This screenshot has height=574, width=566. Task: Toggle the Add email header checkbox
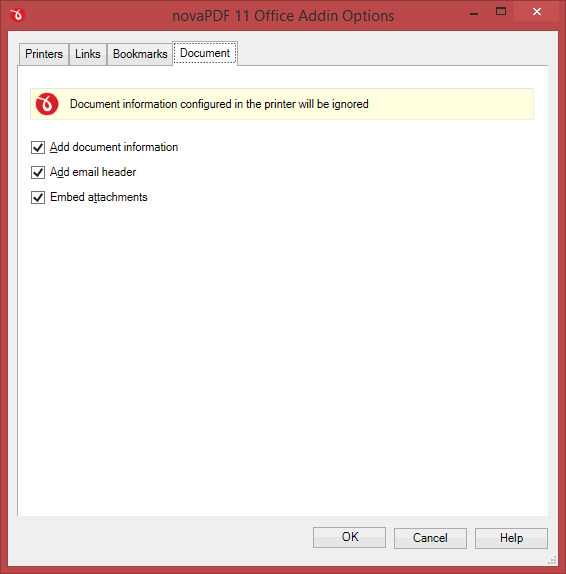pos(38,172)
